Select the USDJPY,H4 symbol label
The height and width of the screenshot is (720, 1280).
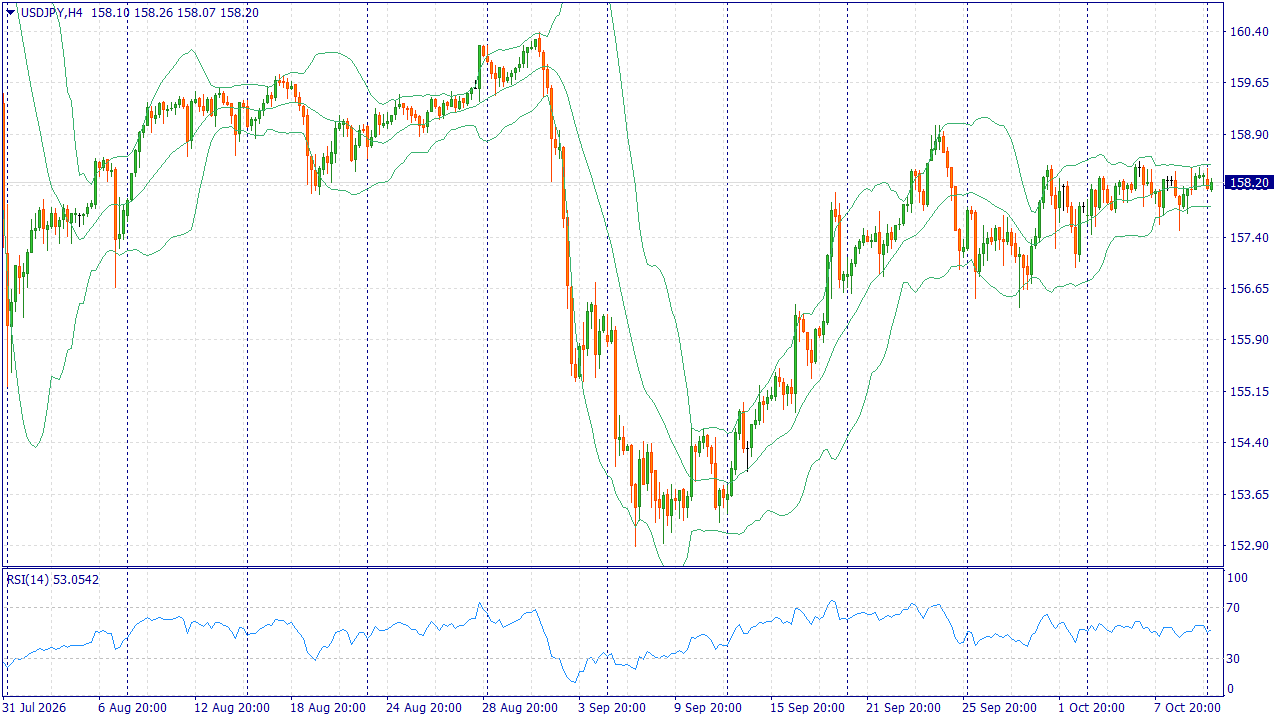[x=51, y=12]
